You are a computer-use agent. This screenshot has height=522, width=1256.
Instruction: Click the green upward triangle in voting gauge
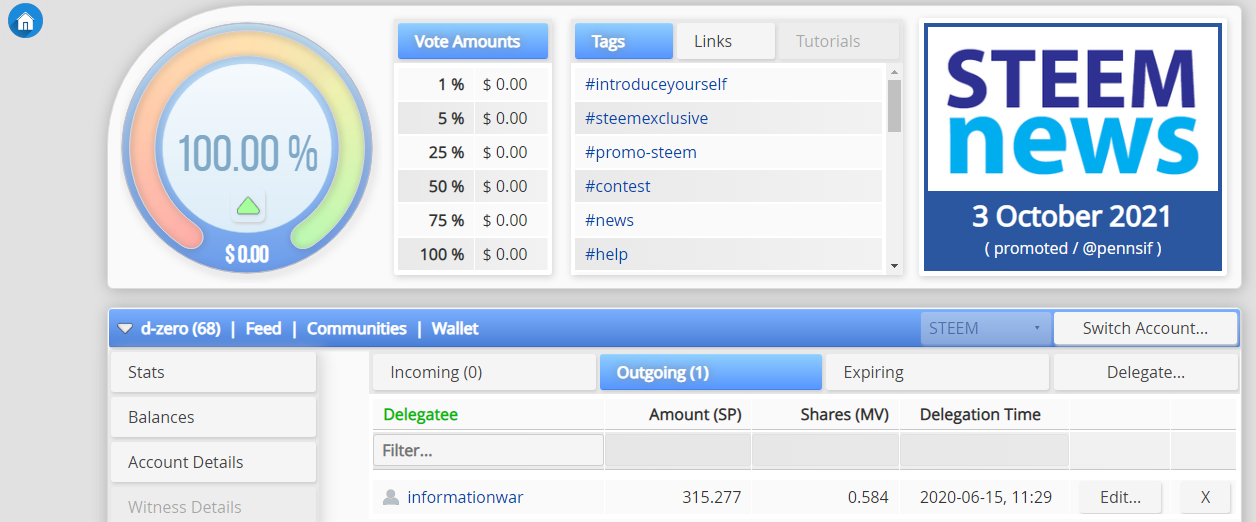(248, 207)
